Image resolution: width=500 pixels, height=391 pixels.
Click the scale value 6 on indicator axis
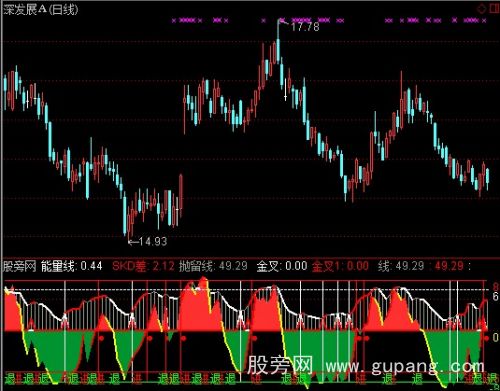496,297
